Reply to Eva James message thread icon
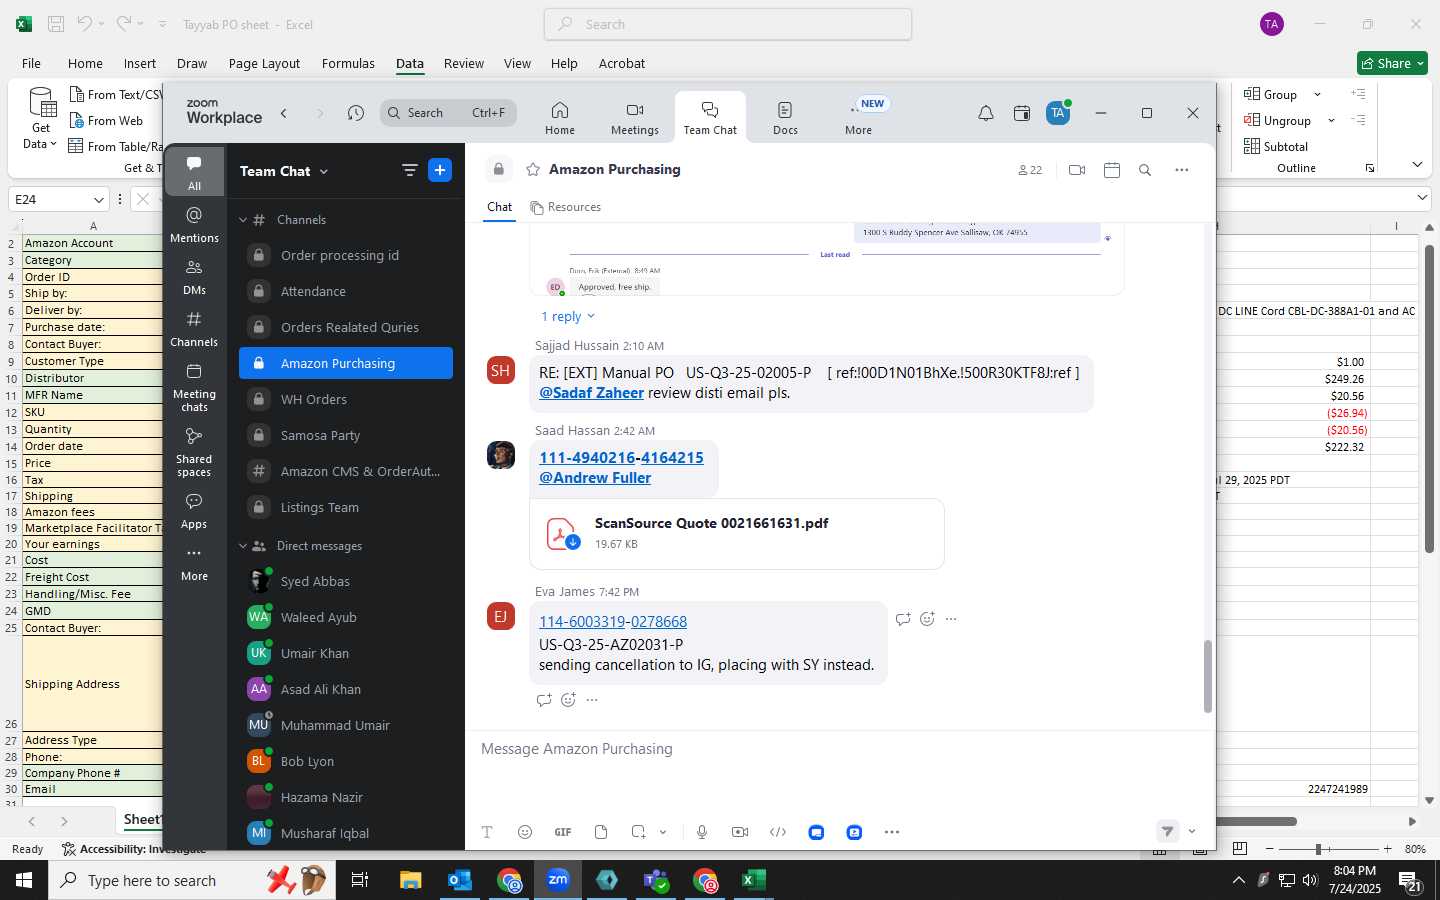This screenshot has width=1440, height=900. coord(903,619)
